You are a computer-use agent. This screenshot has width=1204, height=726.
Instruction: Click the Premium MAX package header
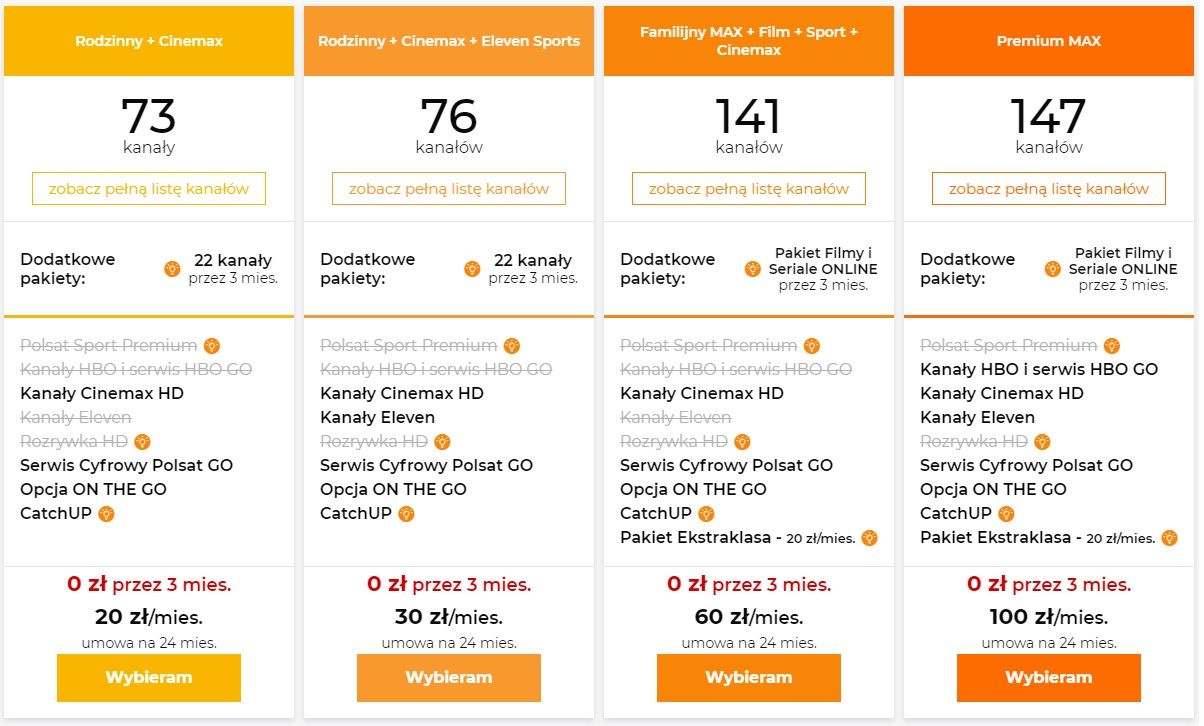click(1049, 41)
